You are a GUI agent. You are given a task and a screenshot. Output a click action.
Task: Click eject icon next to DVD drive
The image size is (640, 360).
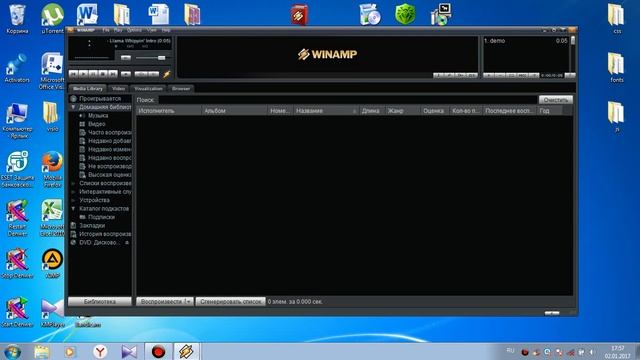(x=127, y=243)
